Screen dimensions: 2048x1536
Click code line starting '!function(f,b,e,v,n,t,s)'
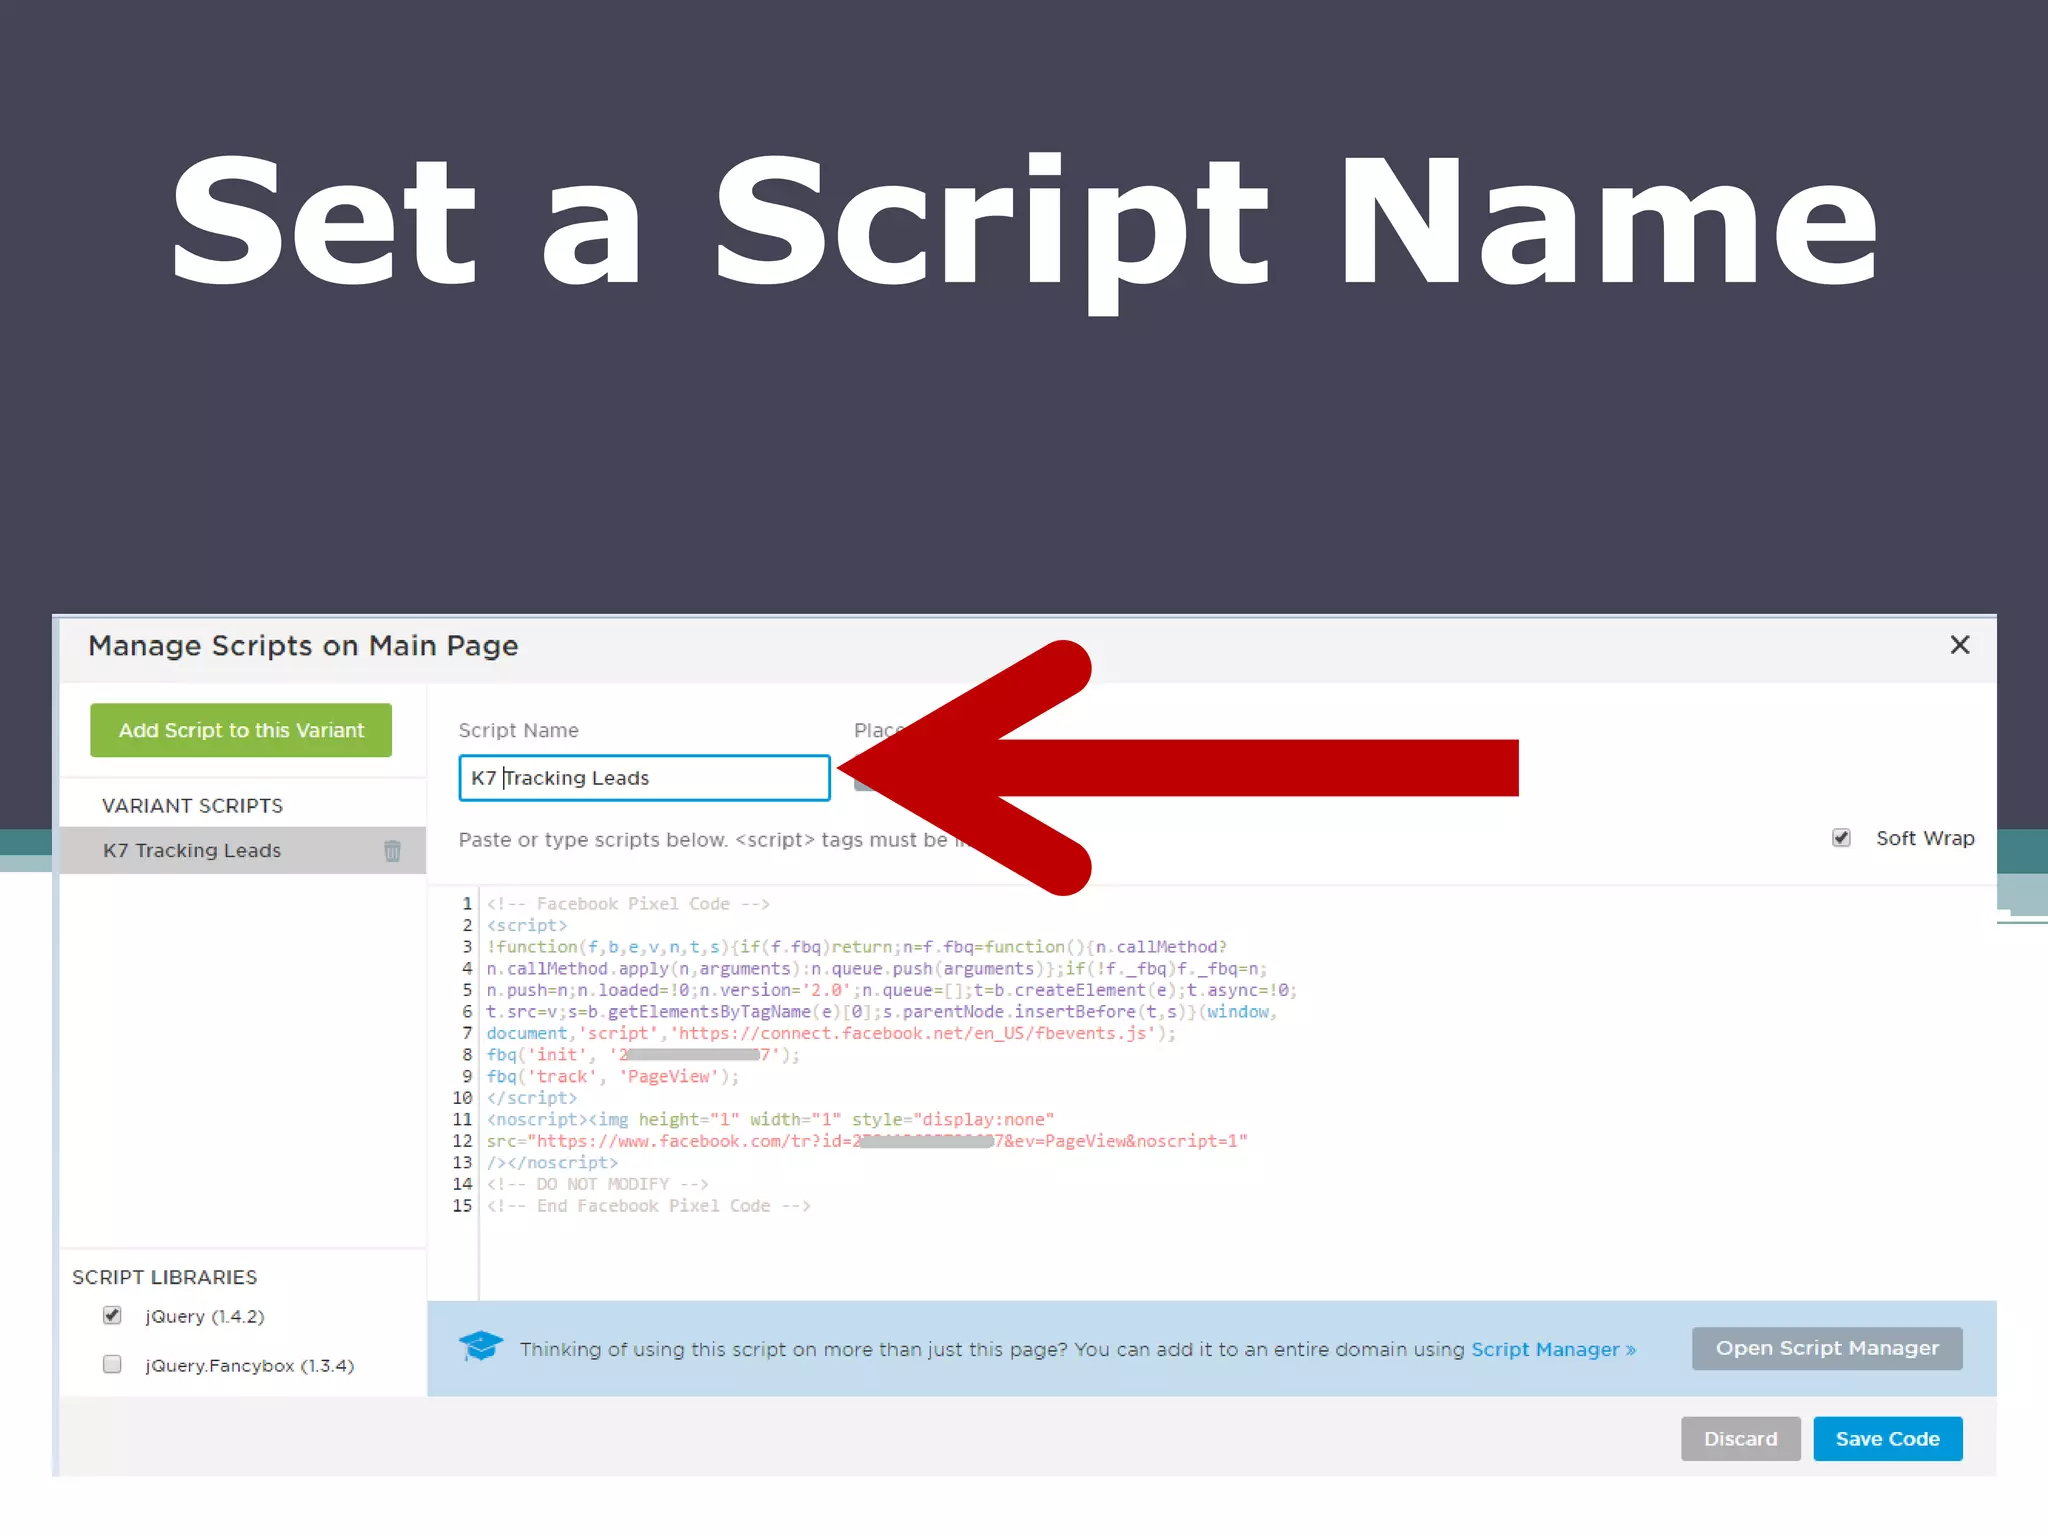coord(856,947)
